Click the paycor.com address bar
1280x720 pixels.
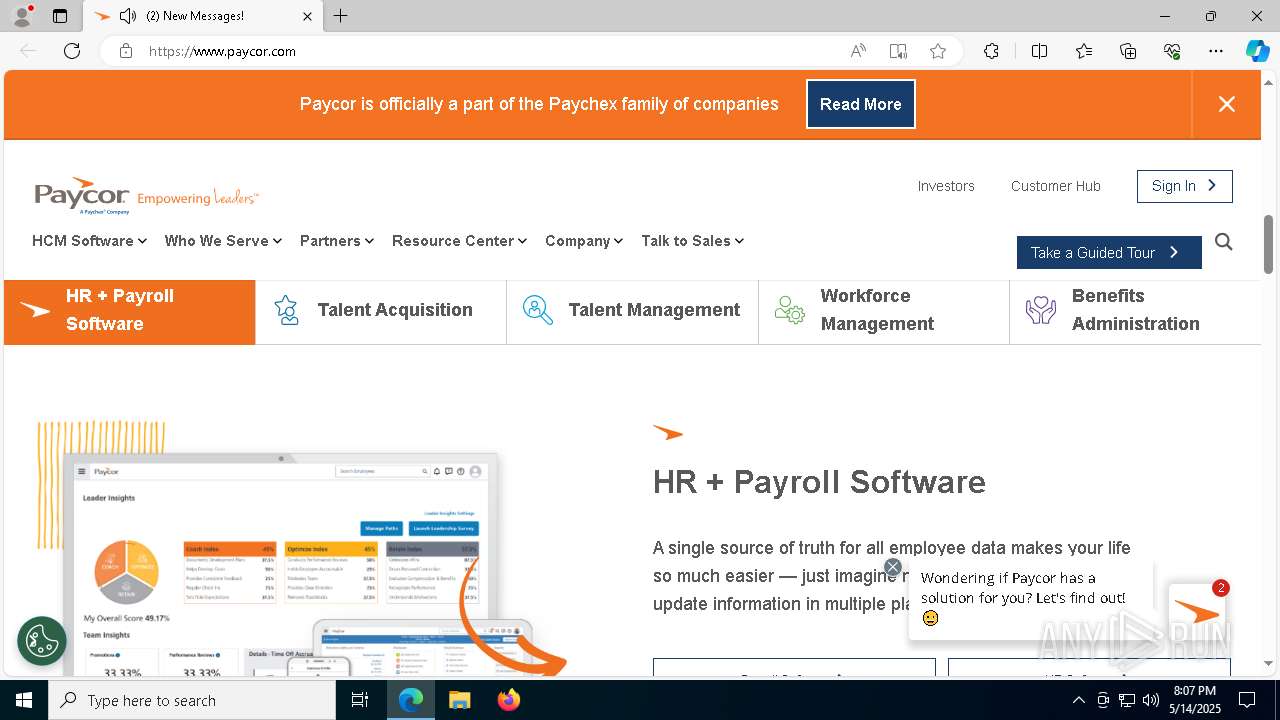point(480,51)
